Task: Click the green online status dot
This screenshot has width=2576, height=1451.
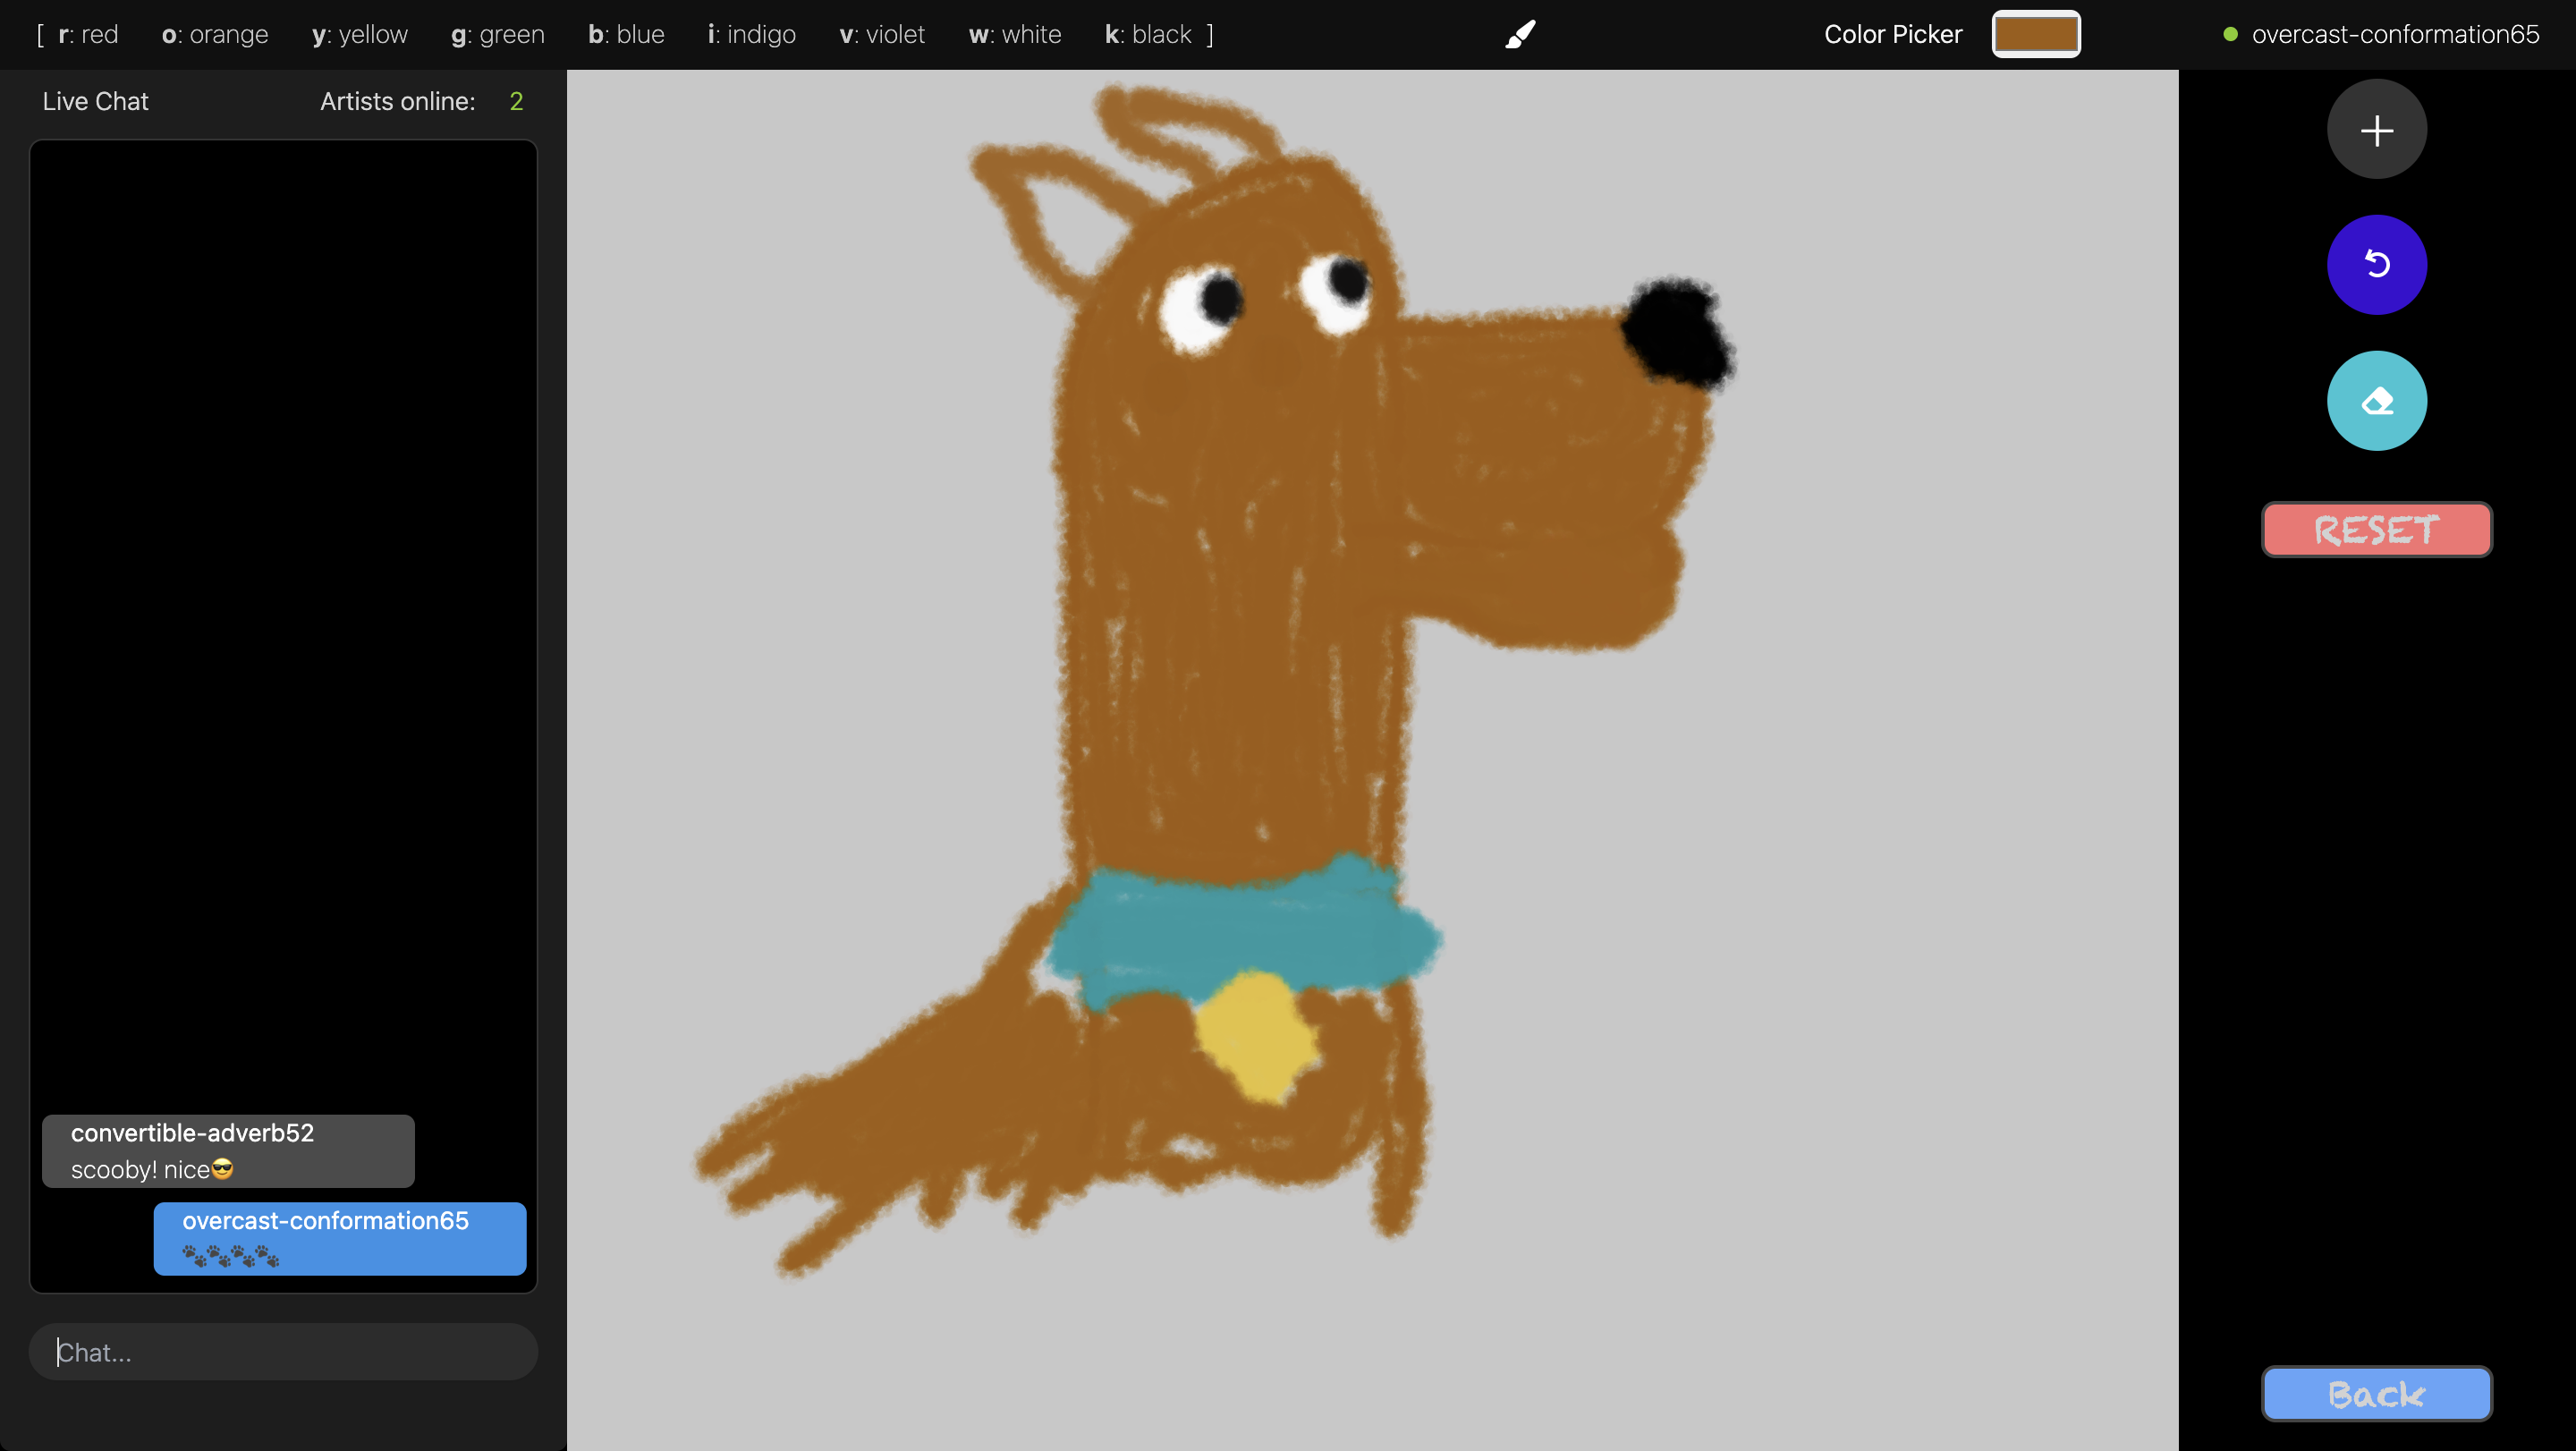Action: 2230,35
